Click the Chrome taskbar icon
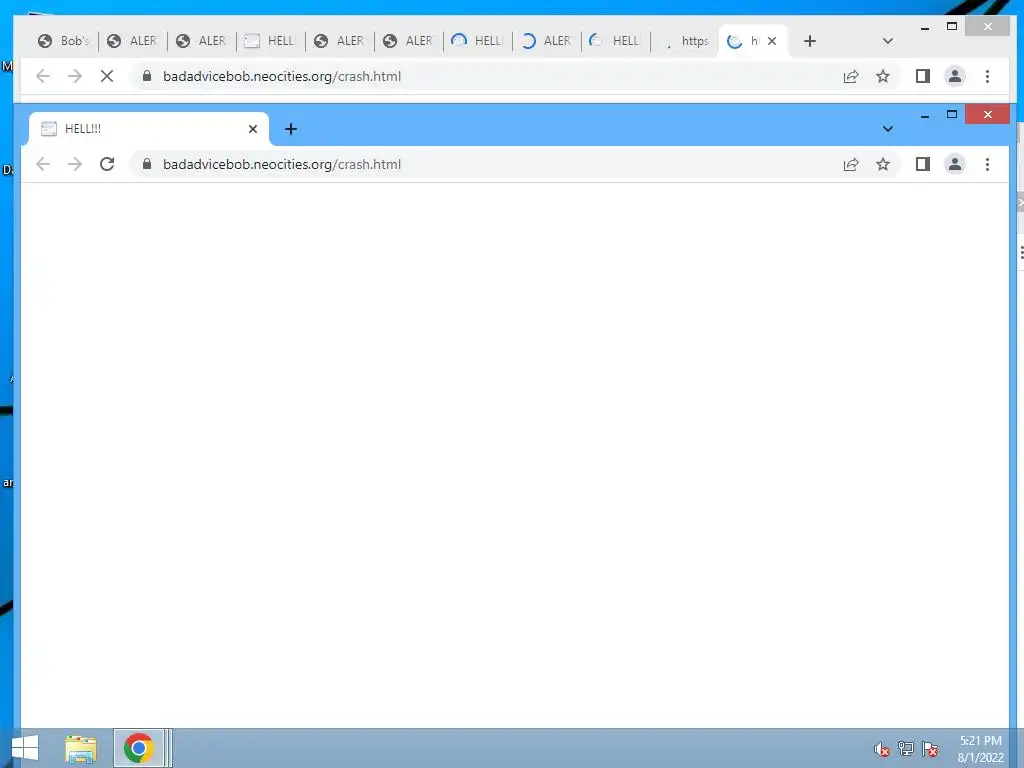The image size is (1024, 768). 138,748
